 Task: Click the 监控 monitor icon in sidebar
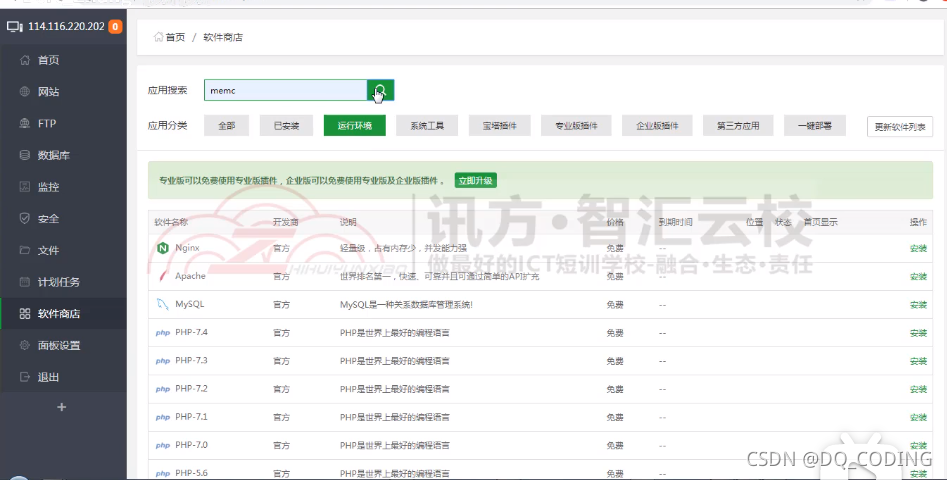25,187
